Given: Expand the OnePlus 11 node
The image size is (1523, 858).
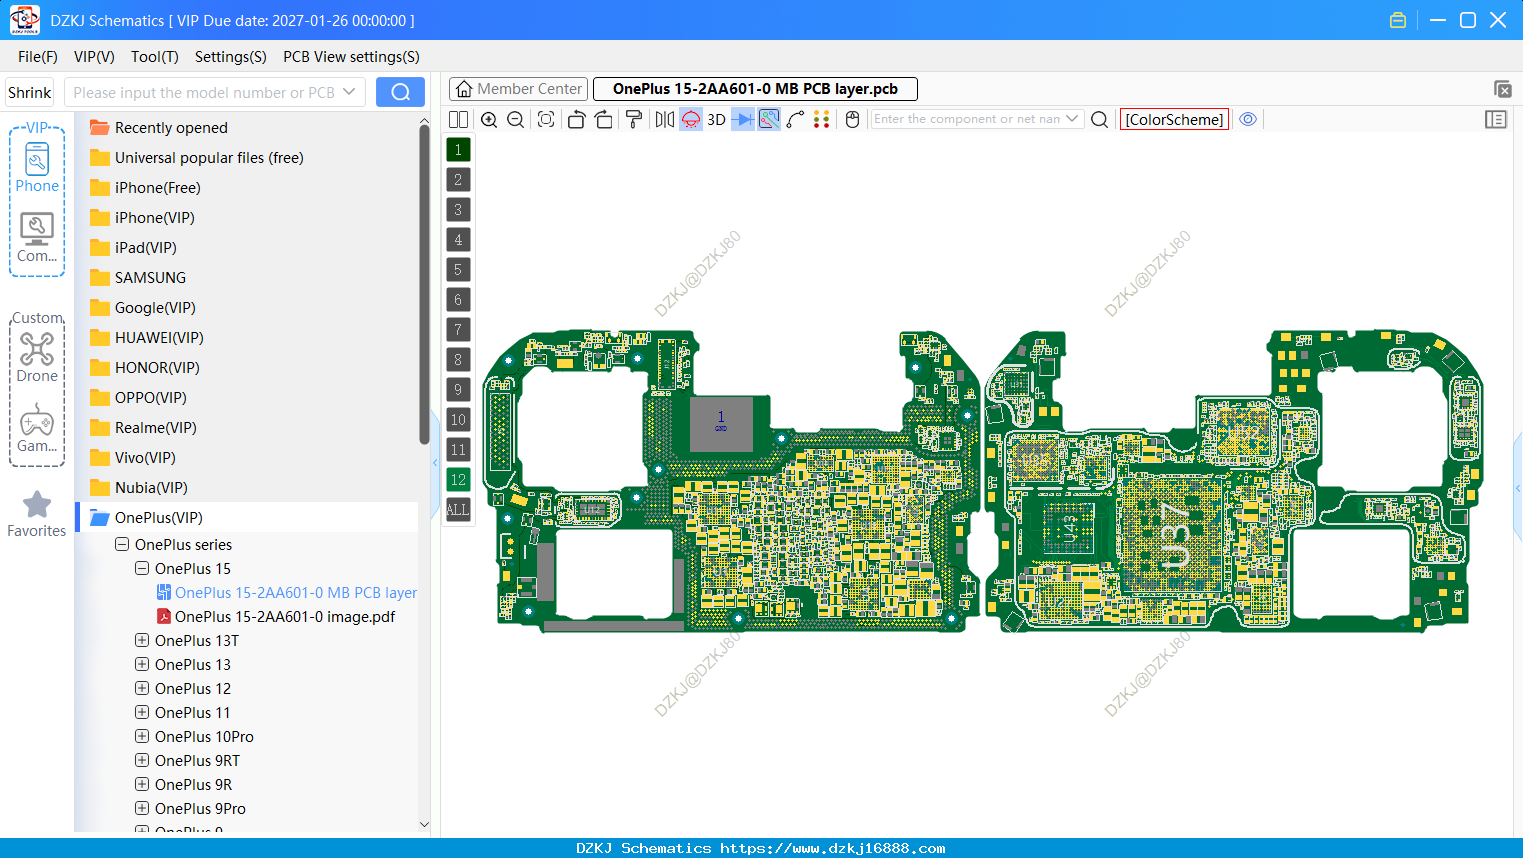Looking at the screenshot, I should click(x=142, y=713).
